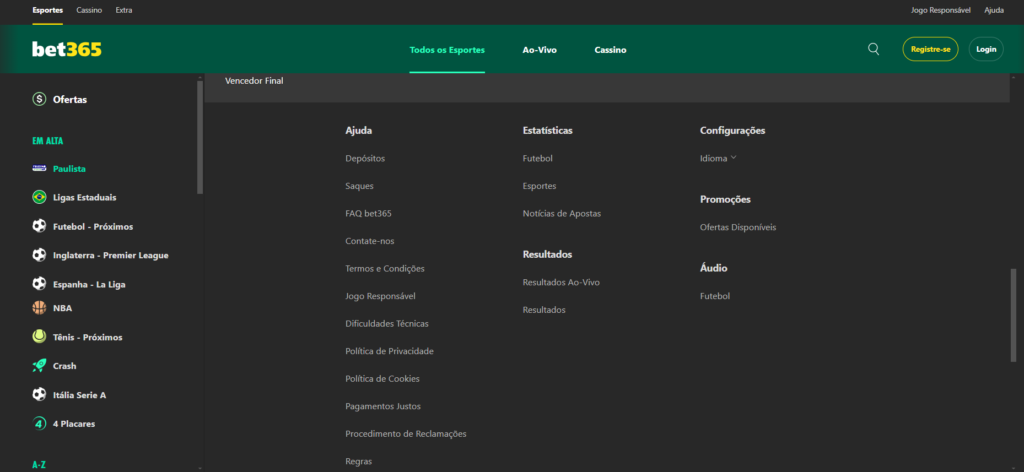Open the Extra top tab
1024x472 pixels.
(123, 10)
